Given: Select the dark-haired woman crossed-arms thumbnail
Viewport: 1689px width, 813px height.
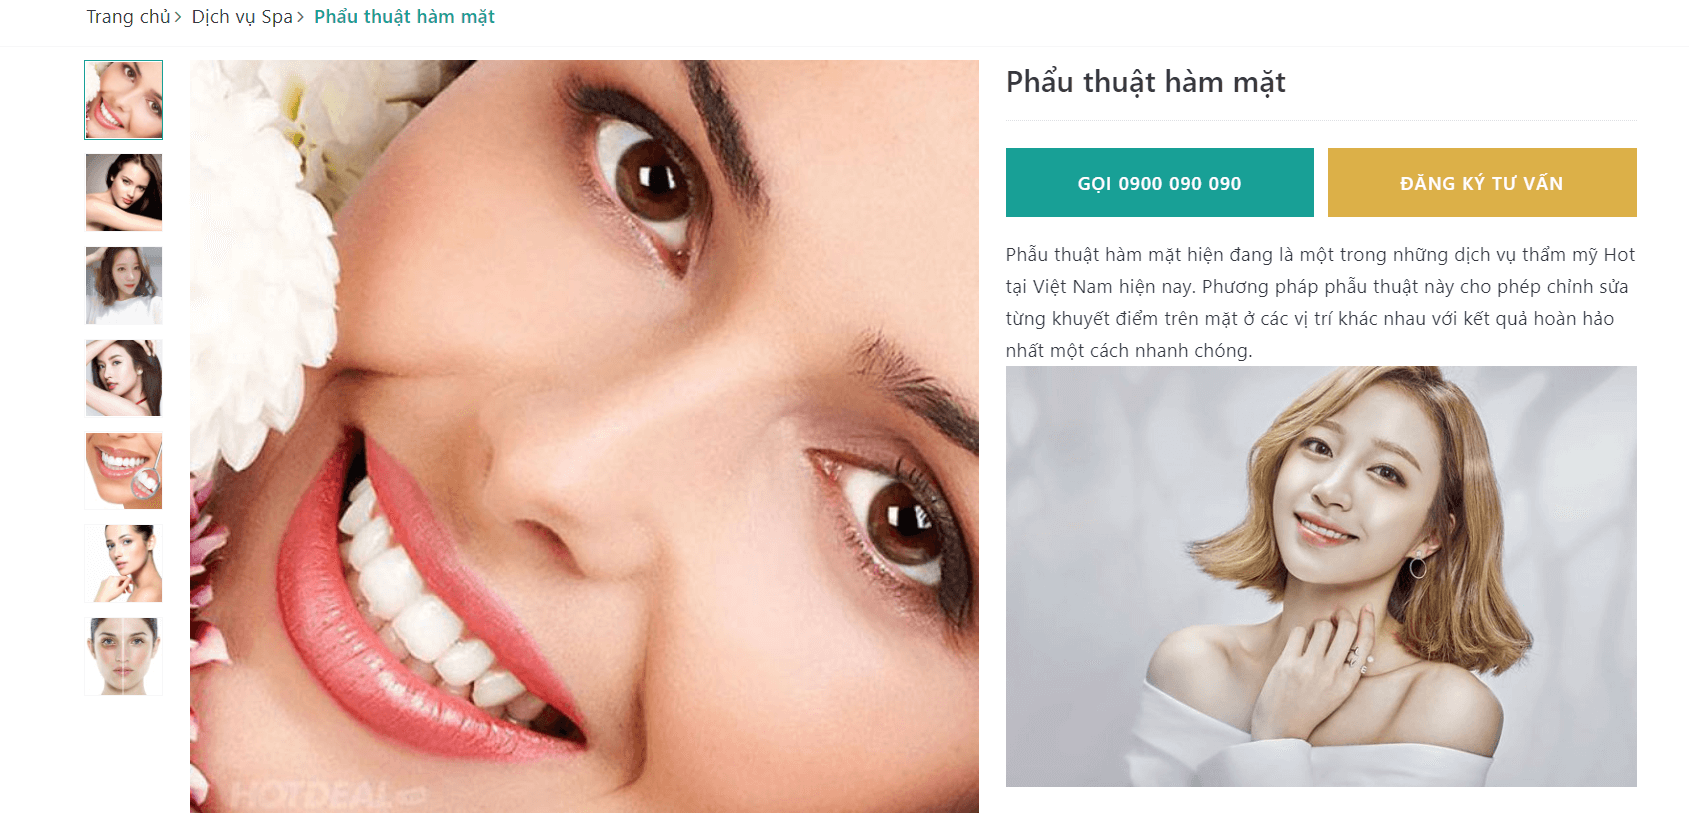Looking at the screenshot, I should pos(124,193).
